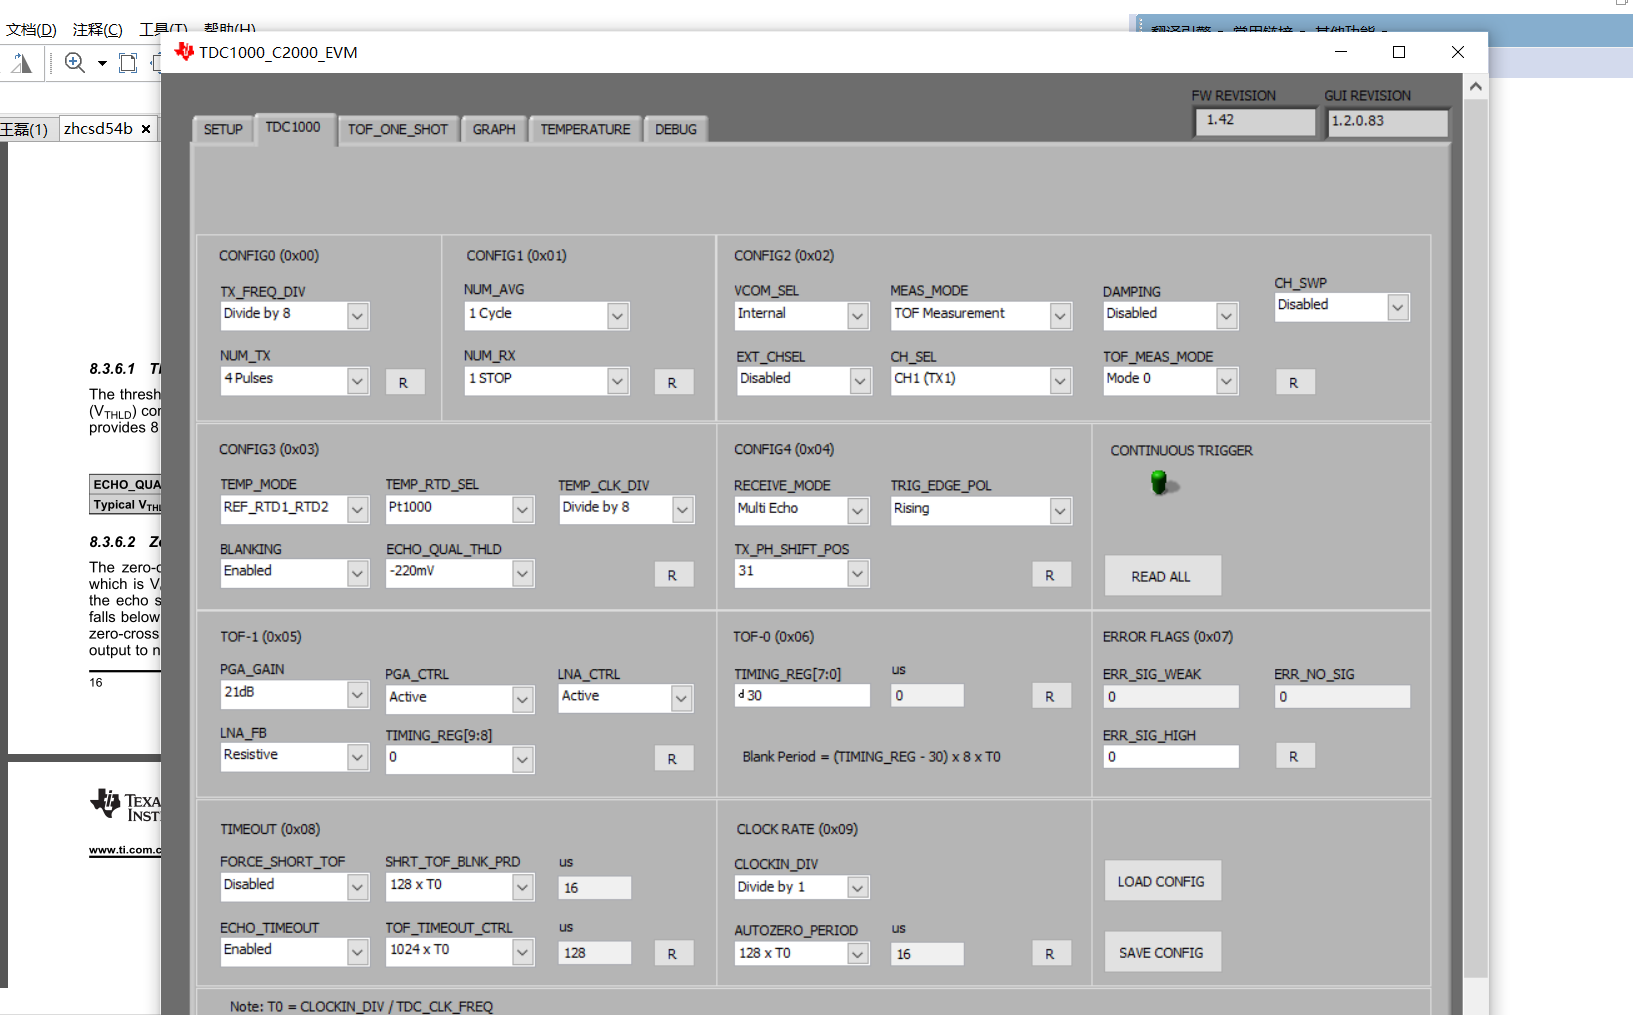Screen dimensions: 1633x1015
Task: Click R button for TOF-1 register
Action: (x=673, y=759)
